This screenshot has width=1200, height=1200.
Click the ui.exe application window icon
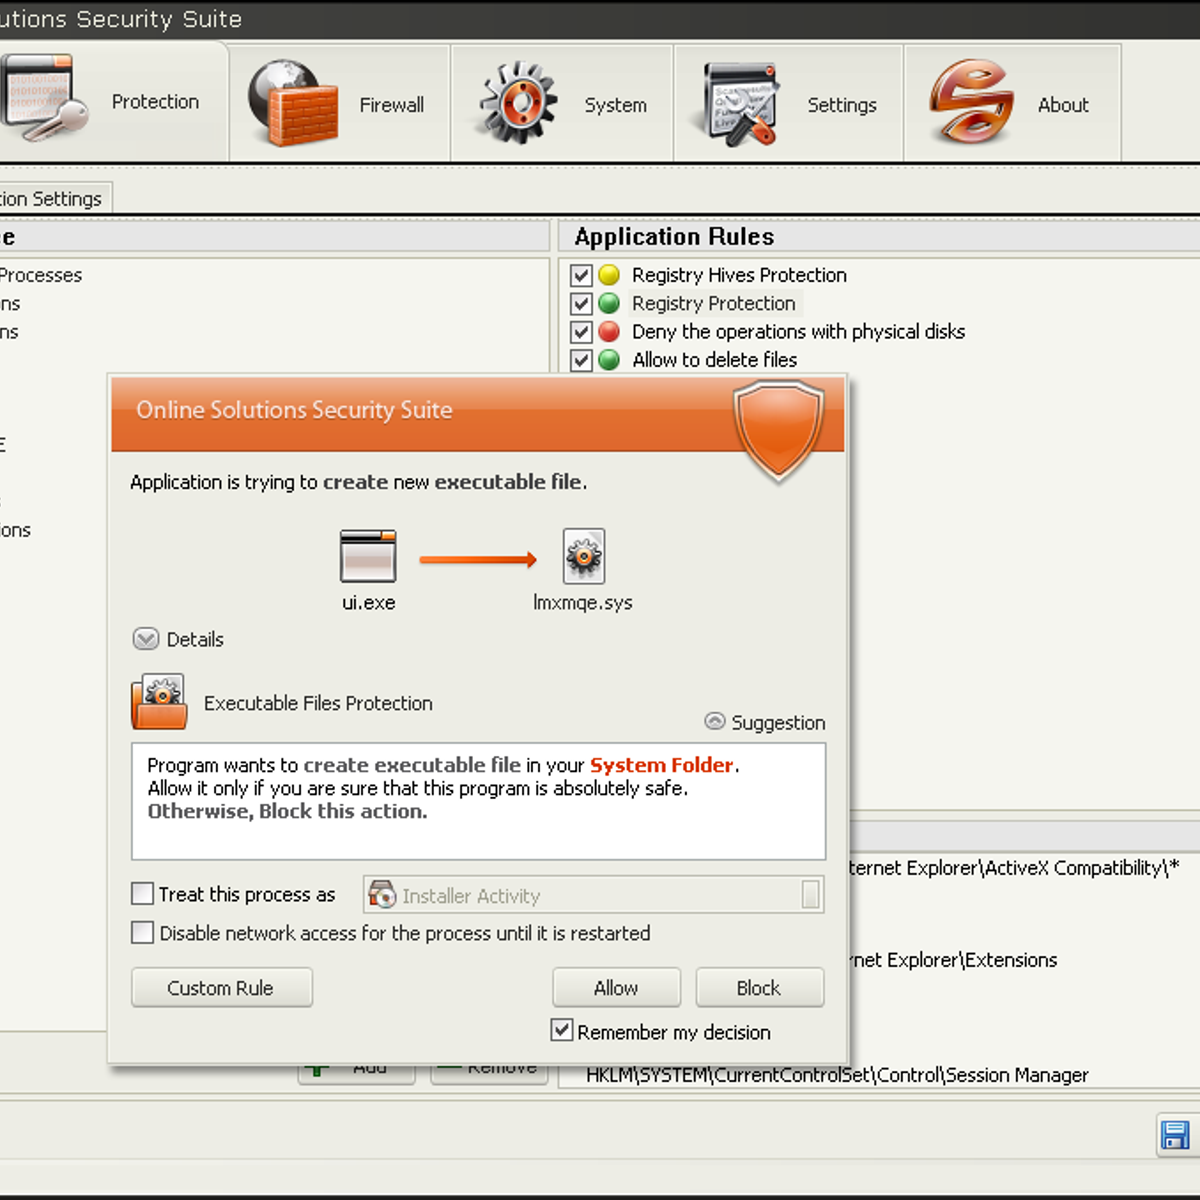pos(368,556)
